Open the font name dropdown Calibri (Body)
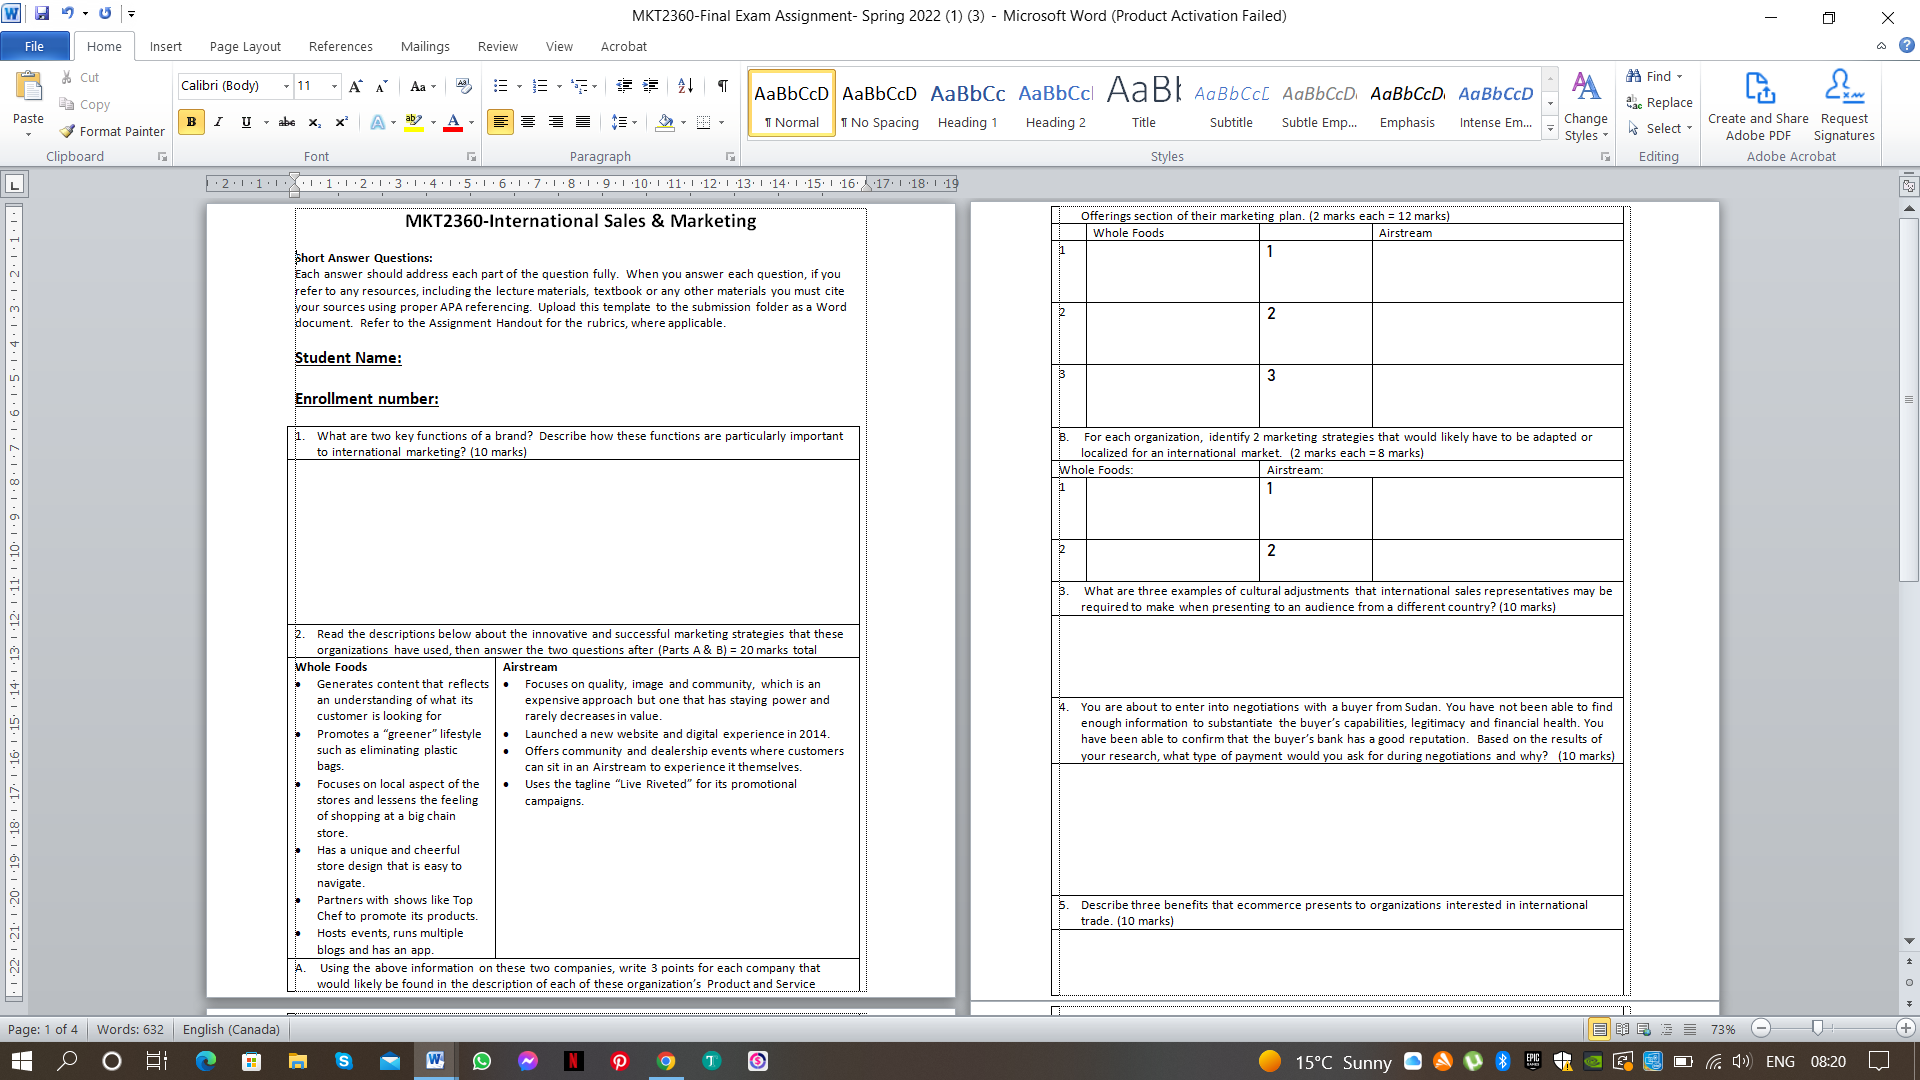Image resolution: width=1920 pixels, height=1080 pixels. (286, 86)
